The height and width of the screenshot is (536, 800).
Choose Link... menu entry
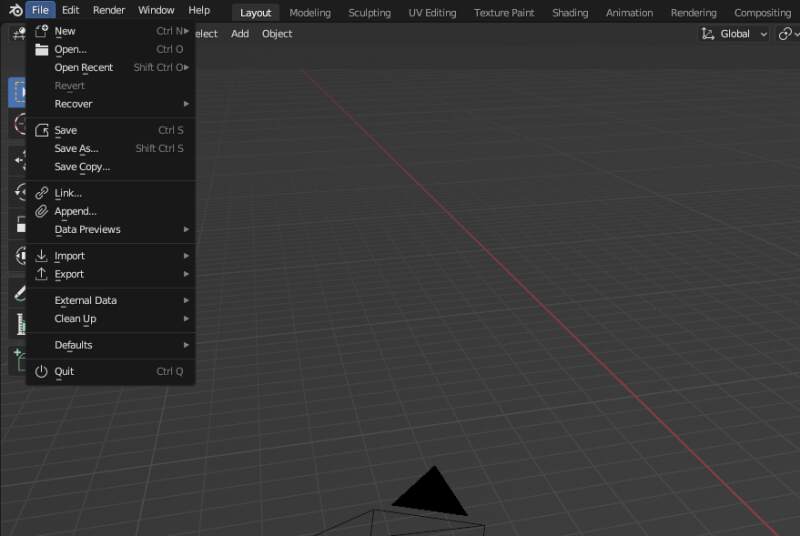(111, 193)
